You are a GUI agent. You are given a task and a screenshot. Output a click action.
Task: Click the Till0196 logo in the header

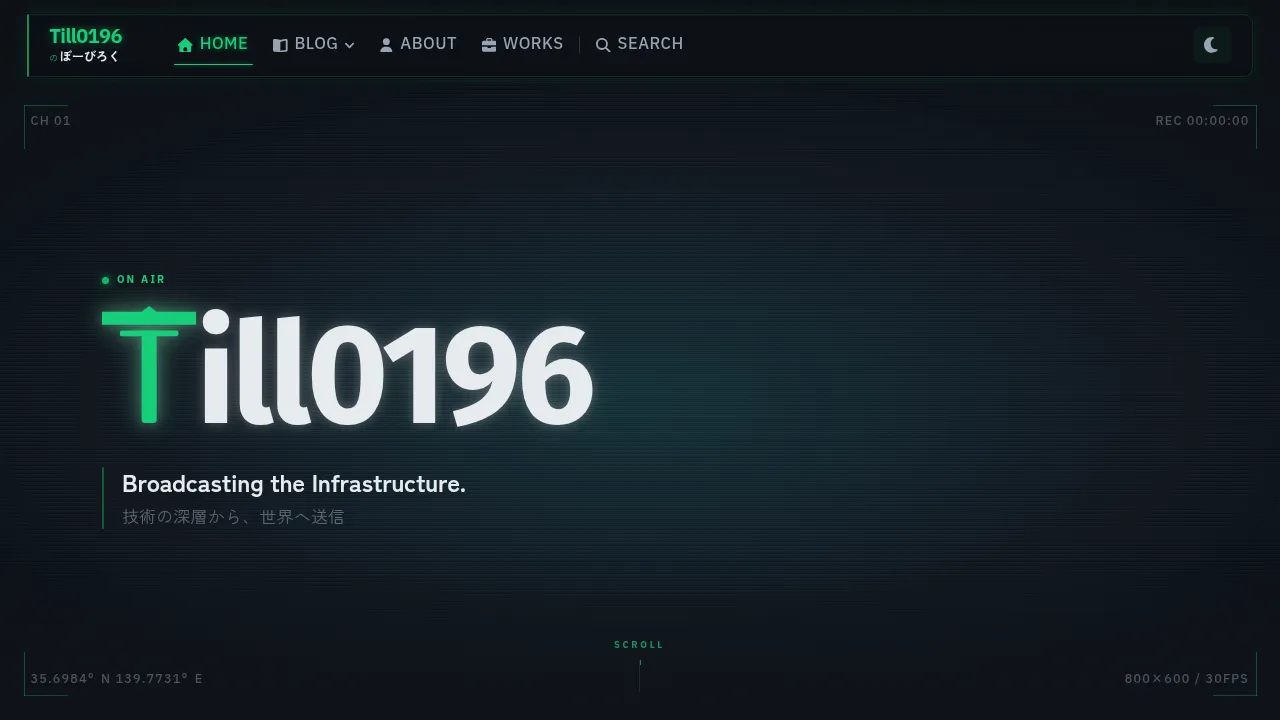click(86, 36)
